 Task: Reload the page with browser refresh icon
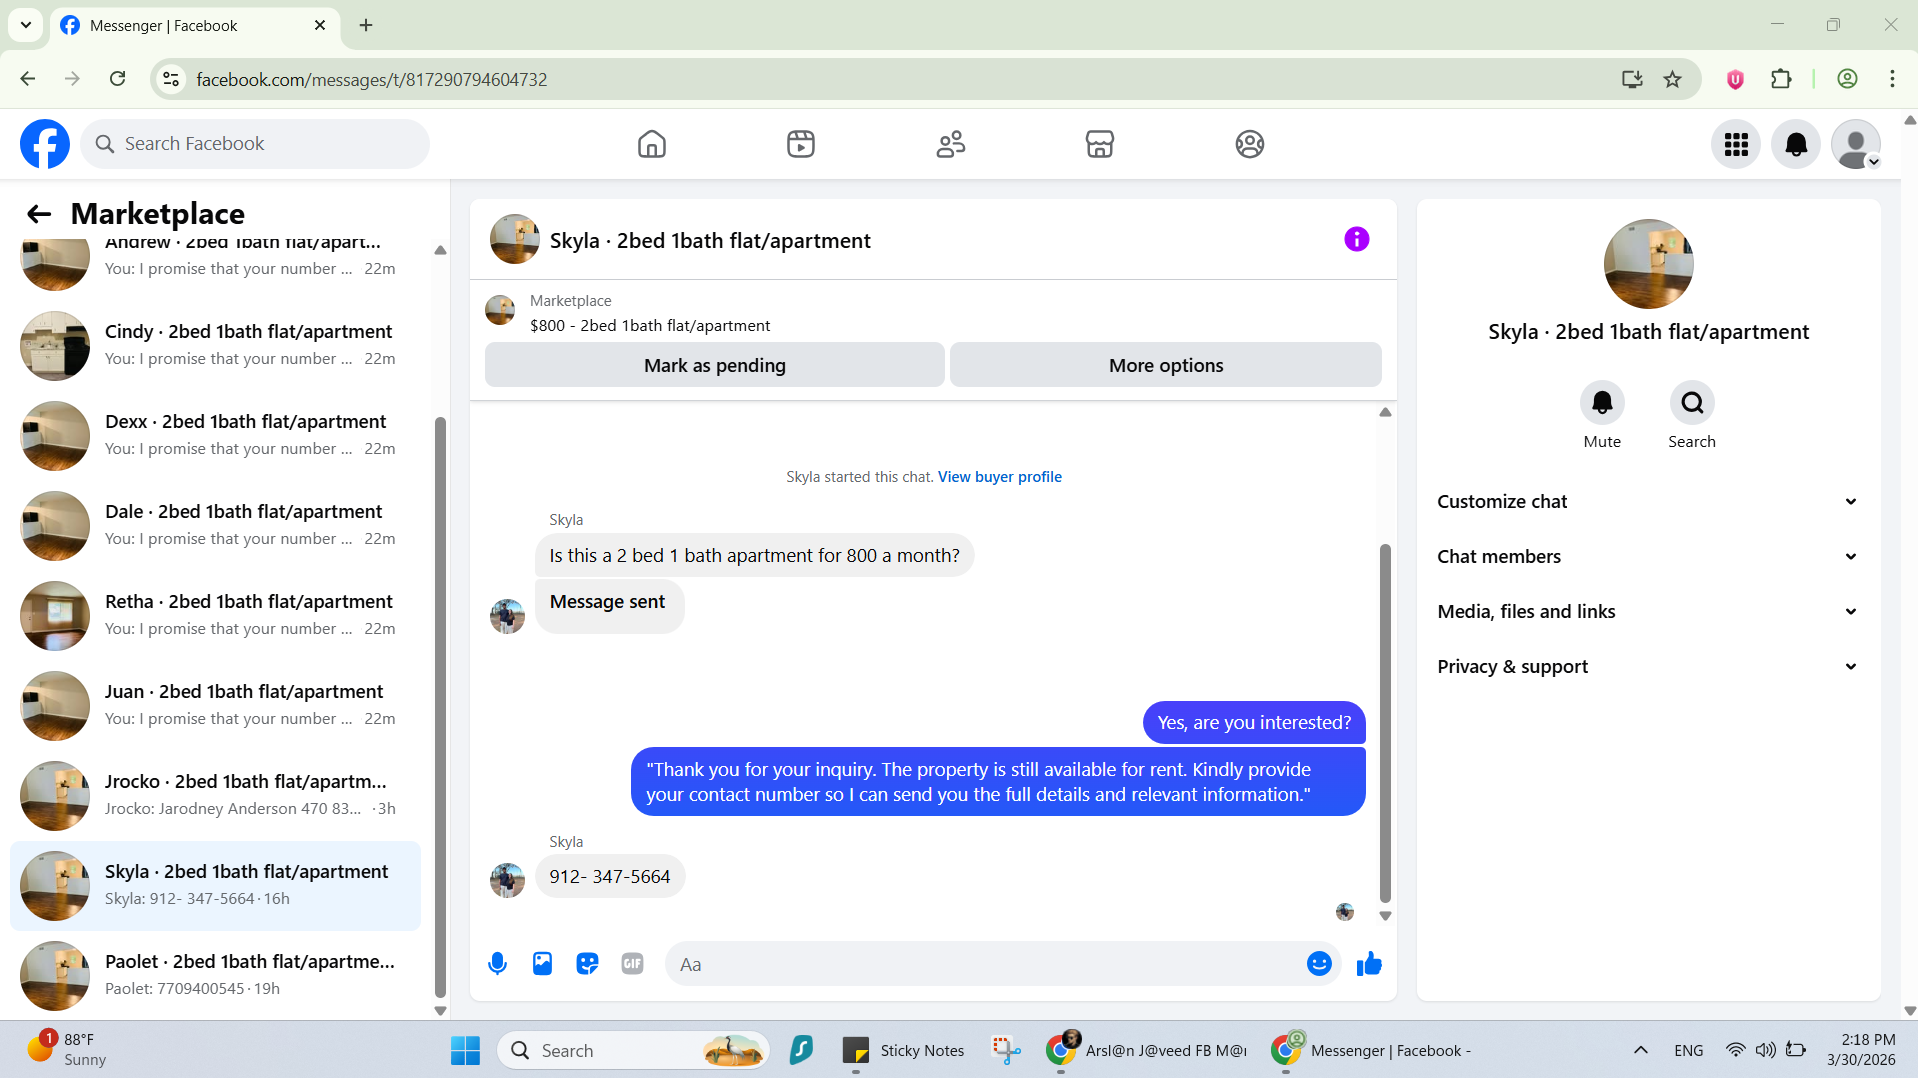117,79
